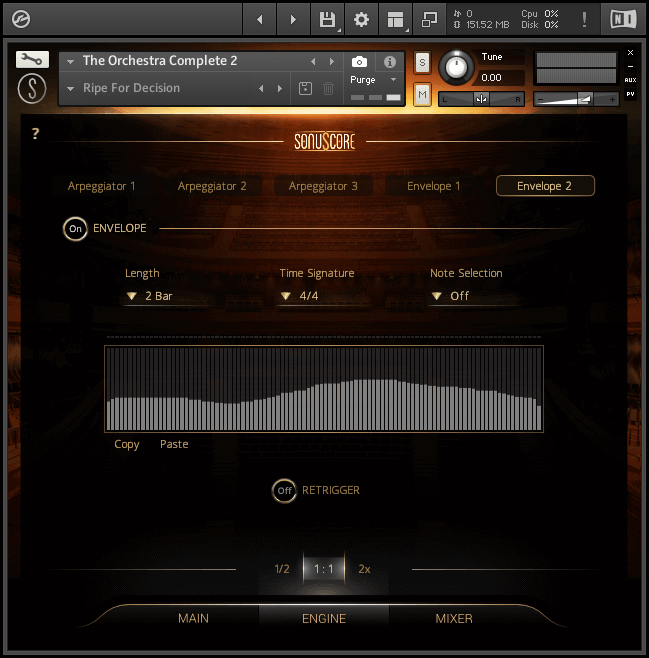Image resolution: width=649 pixels, height=658 pixels.
Task: Click the pan center marker icon
Action: coord(482,99)
